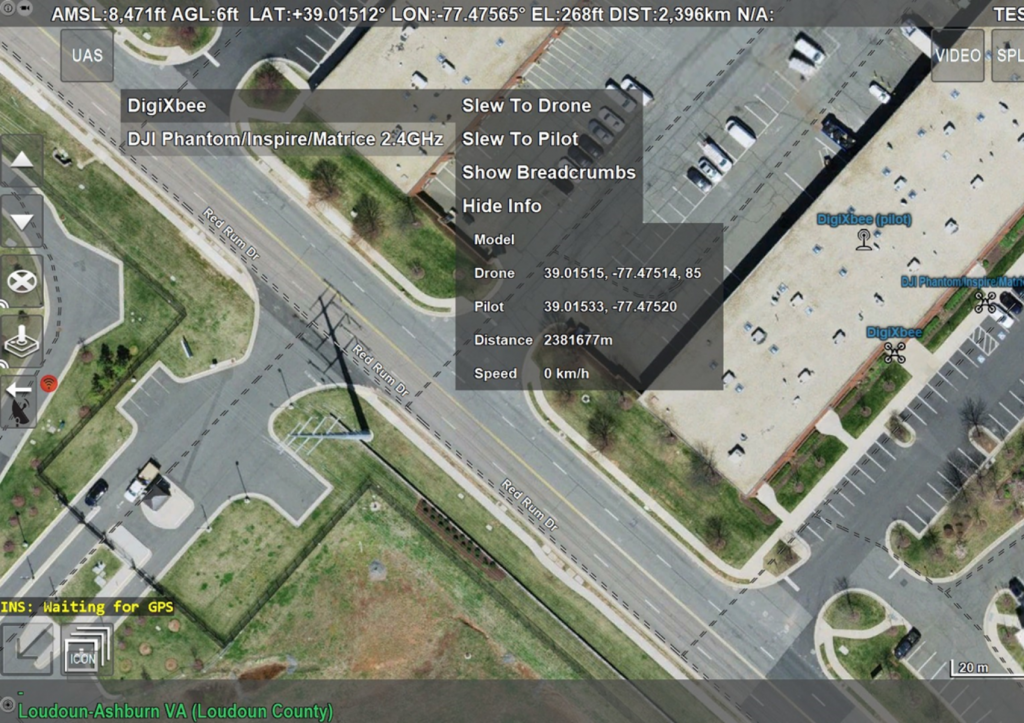Screen dimensions: 1024x723
Task: Toggle Hide Info option
Action: 502,206
